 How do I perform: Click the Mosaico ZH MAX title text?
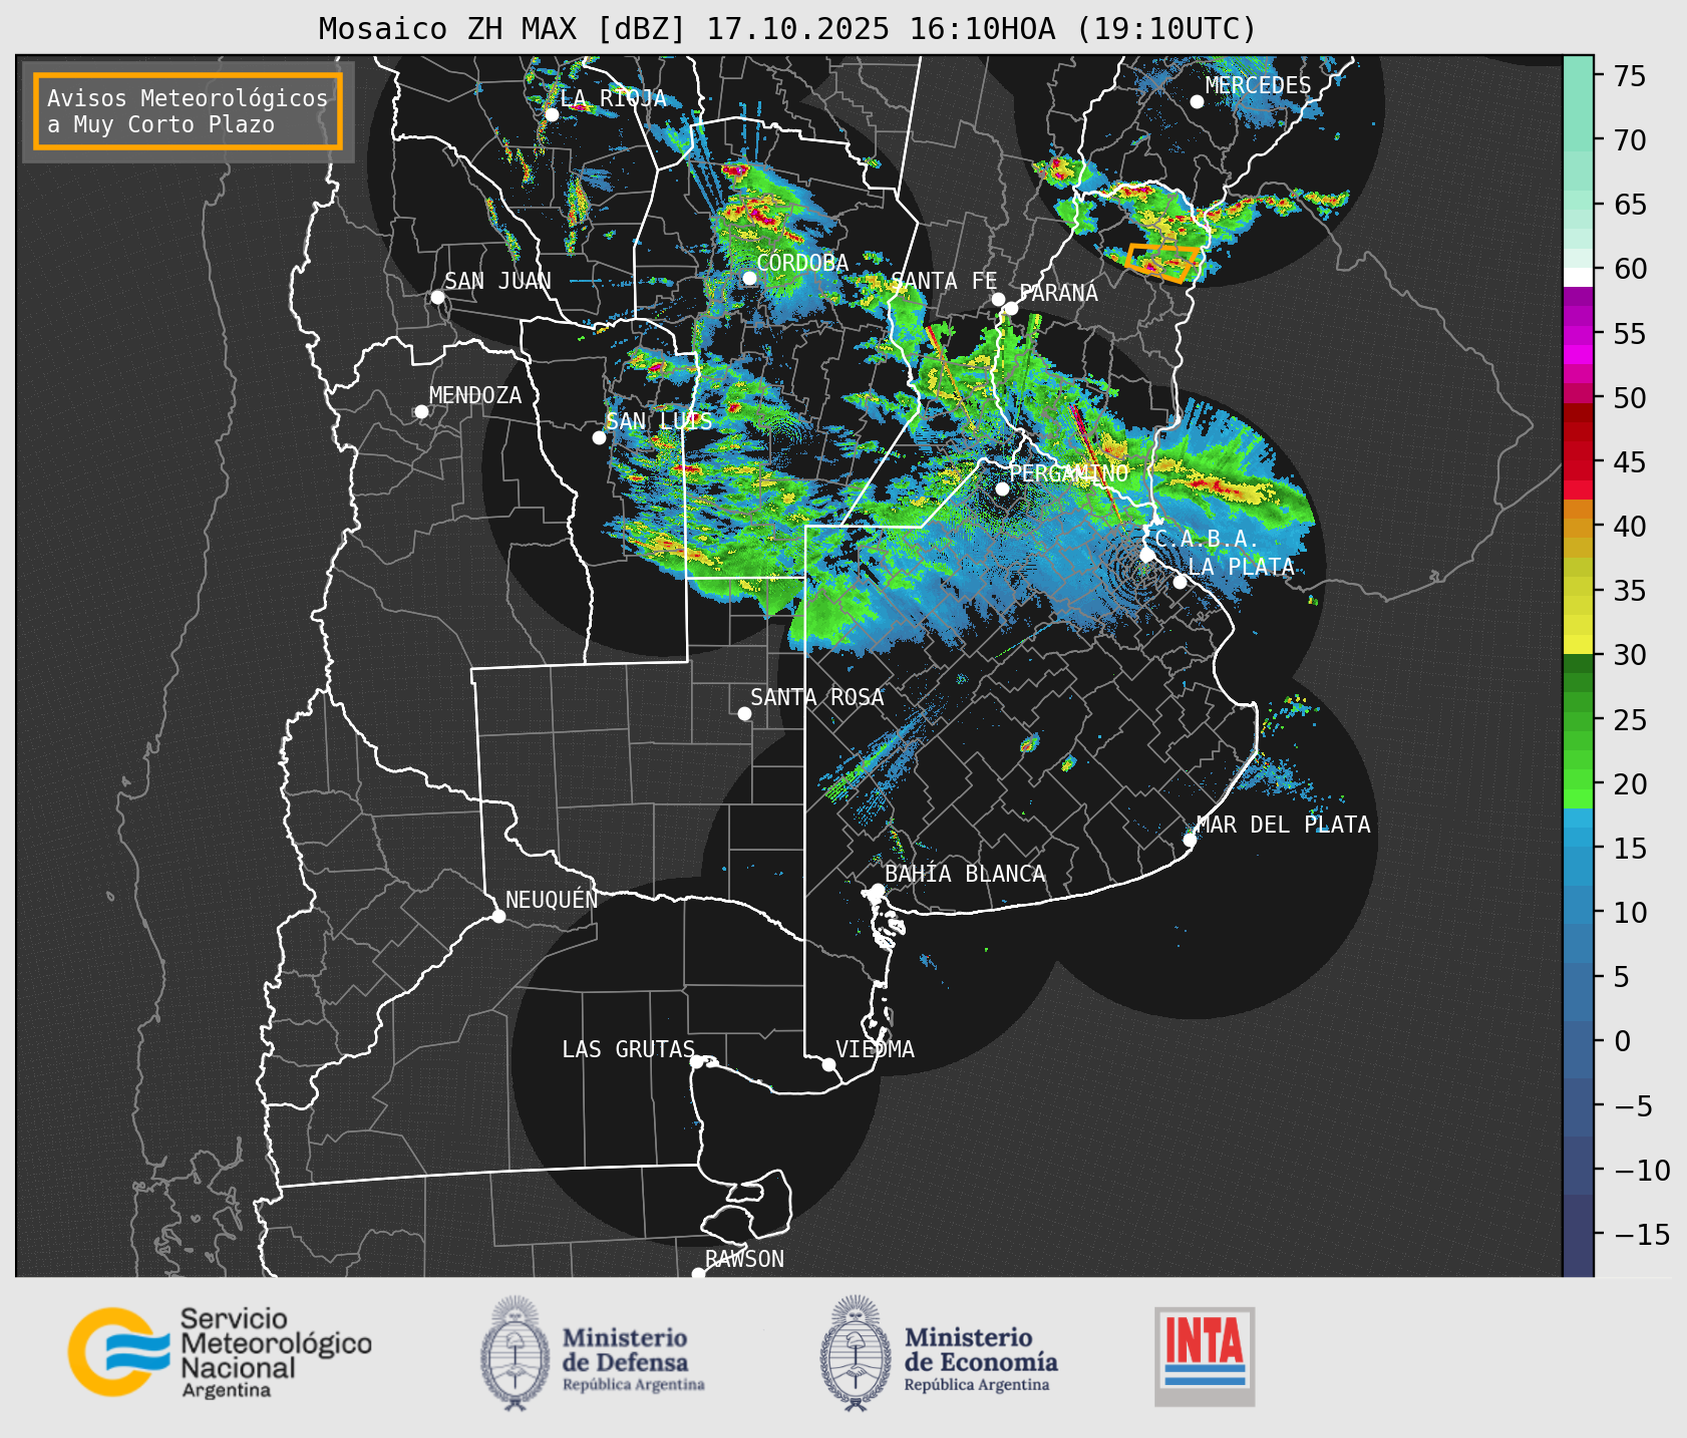(x=787, y=28)
